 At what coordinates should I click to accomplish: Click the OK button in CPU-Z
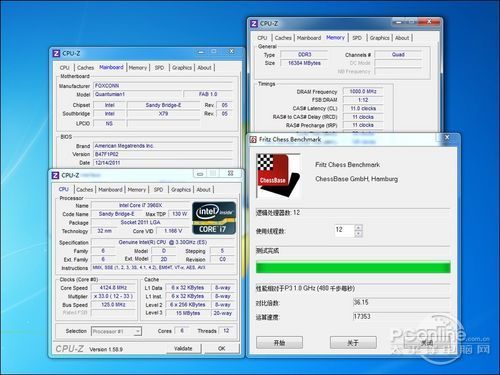[x=222, y=348]
